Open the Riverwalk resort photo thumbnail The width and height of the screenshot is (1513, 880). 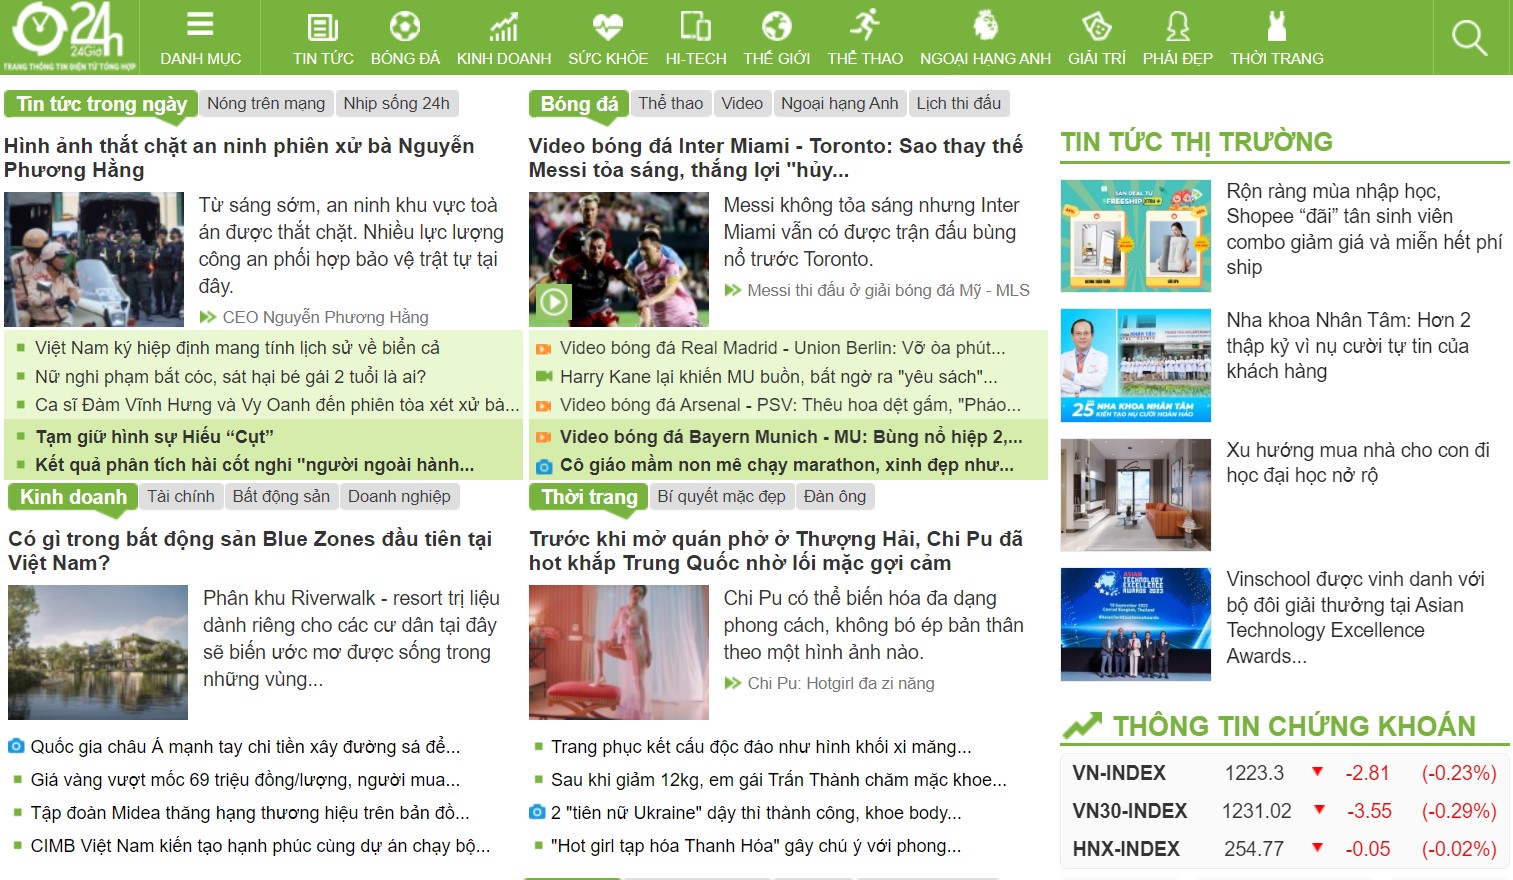point(98,653)
